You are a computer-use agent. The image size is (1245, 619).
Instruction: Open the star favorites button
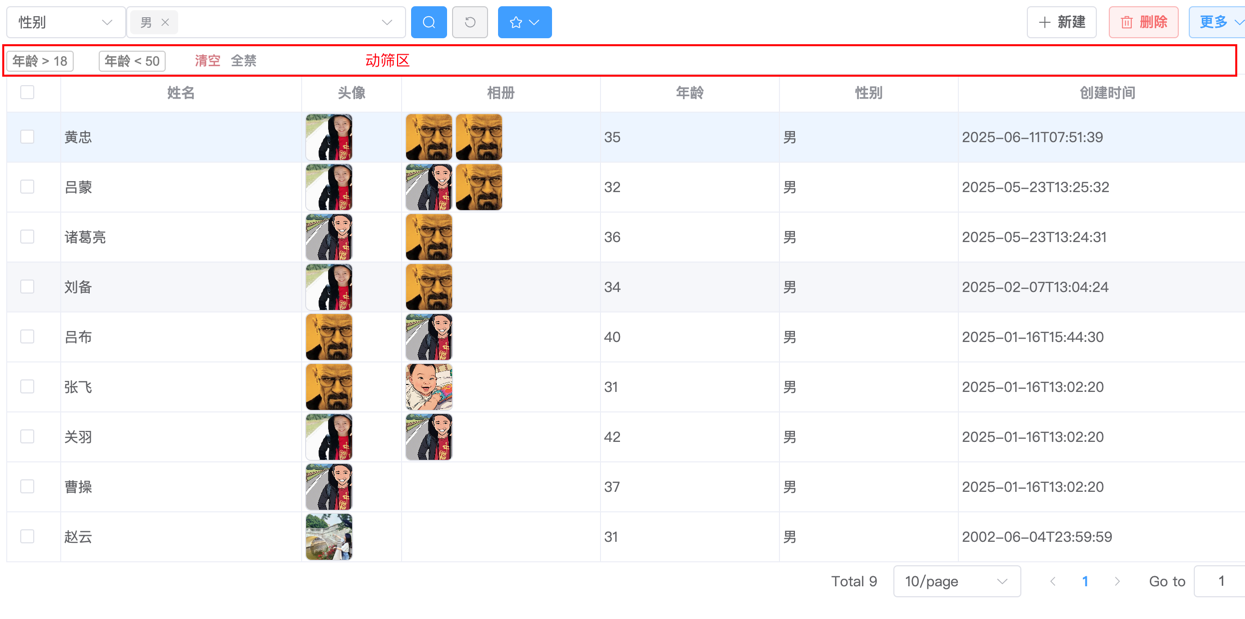point(524,22)
